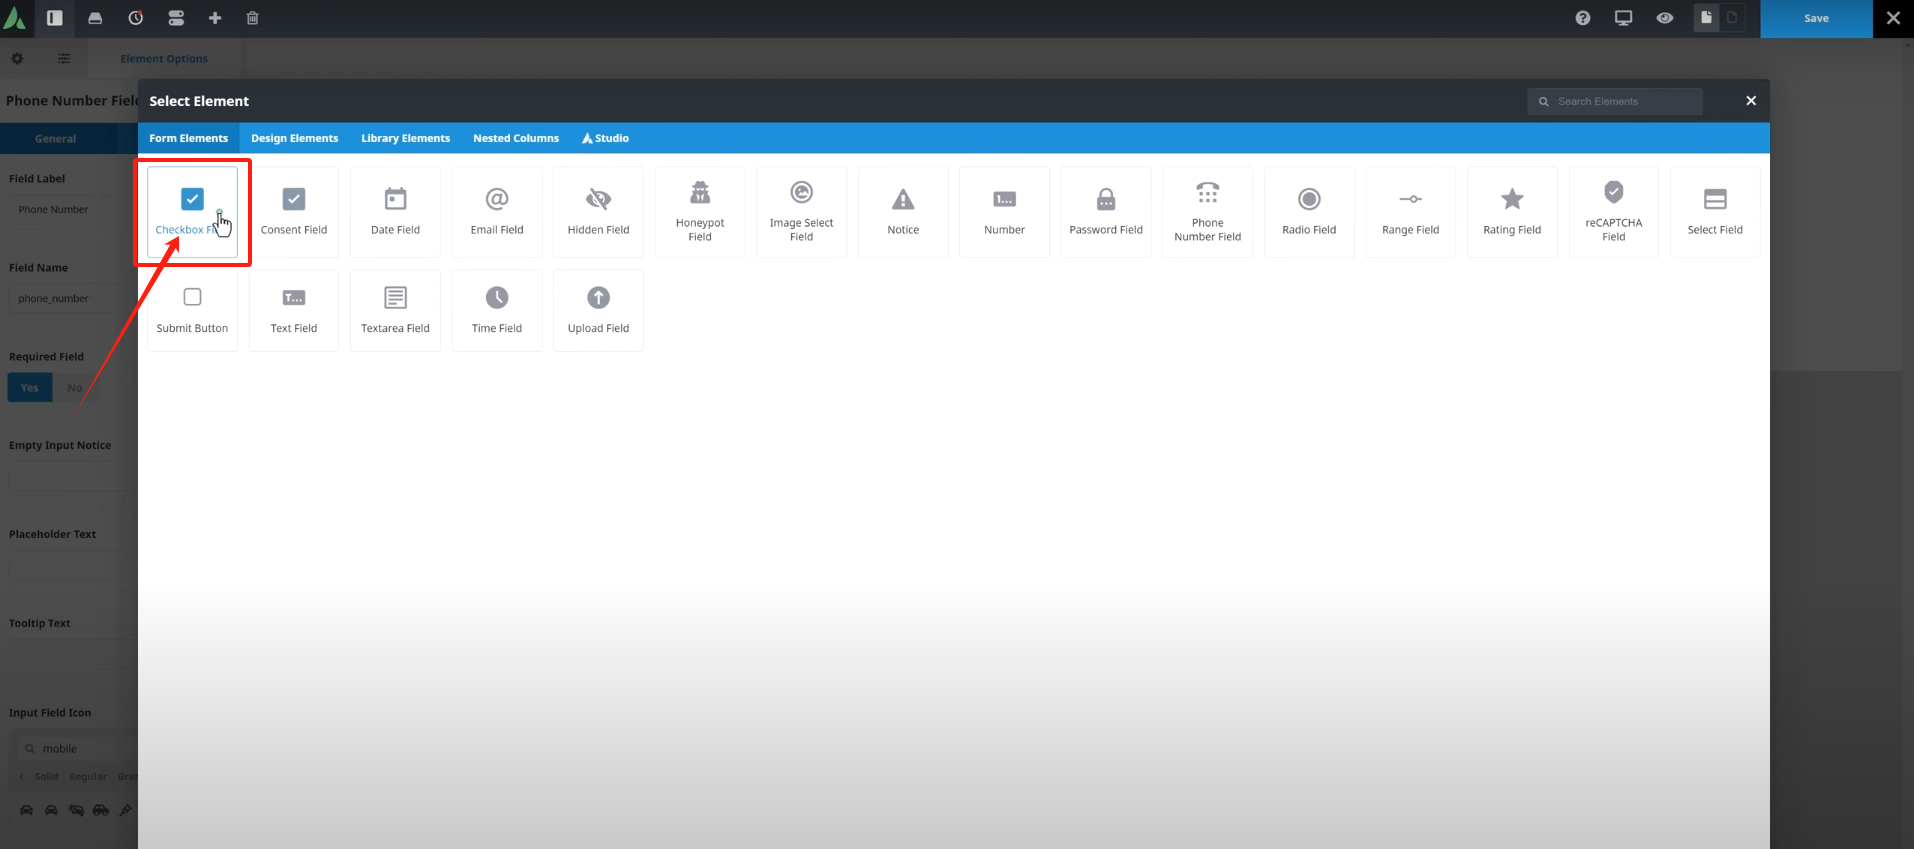This screenshot has height=849, width=1914.
Task: Click the Search Elements input box
Action: (x=1622, y=101)
